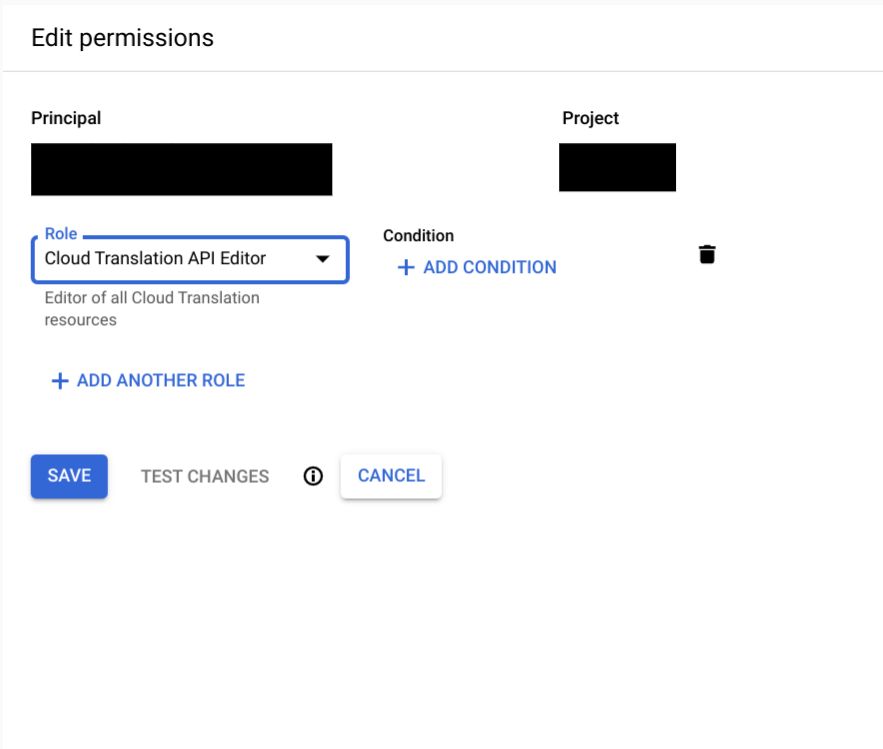Click the 'Editor of all Cloud Translation resources' description
Screen dimensions: 883x749
coord(152,309)
